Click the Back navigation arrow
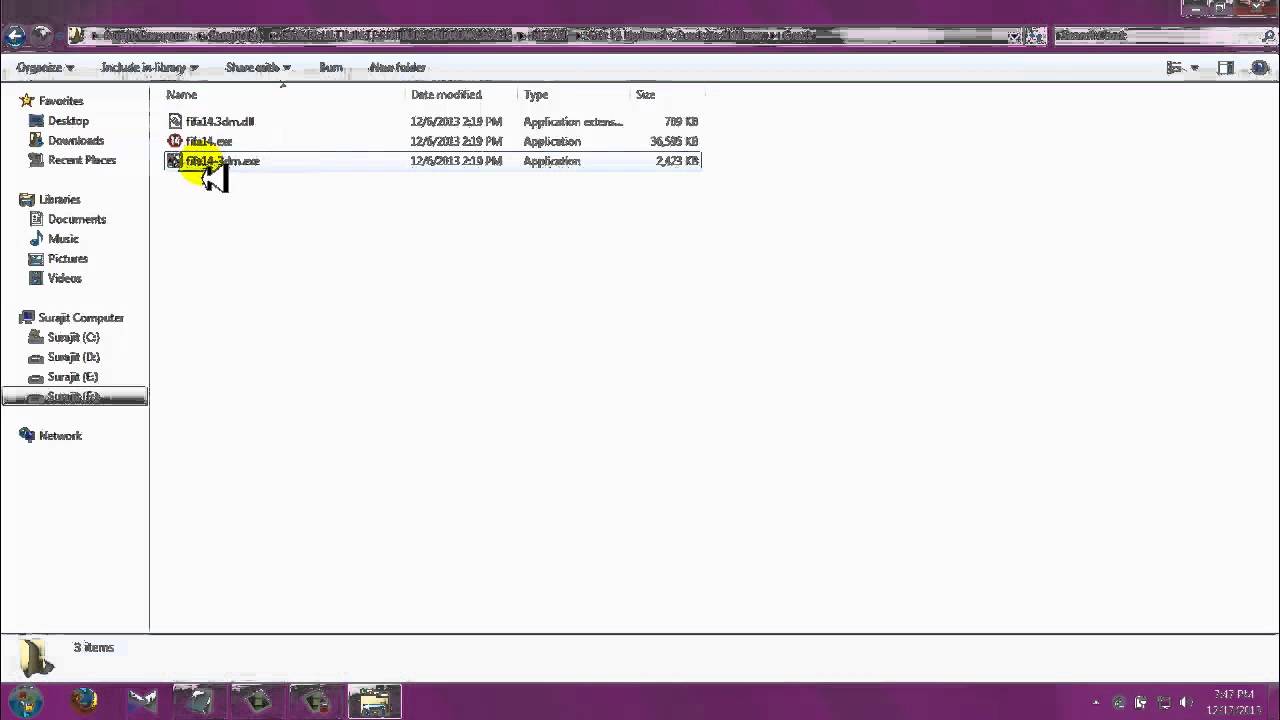 pos(14,36)
